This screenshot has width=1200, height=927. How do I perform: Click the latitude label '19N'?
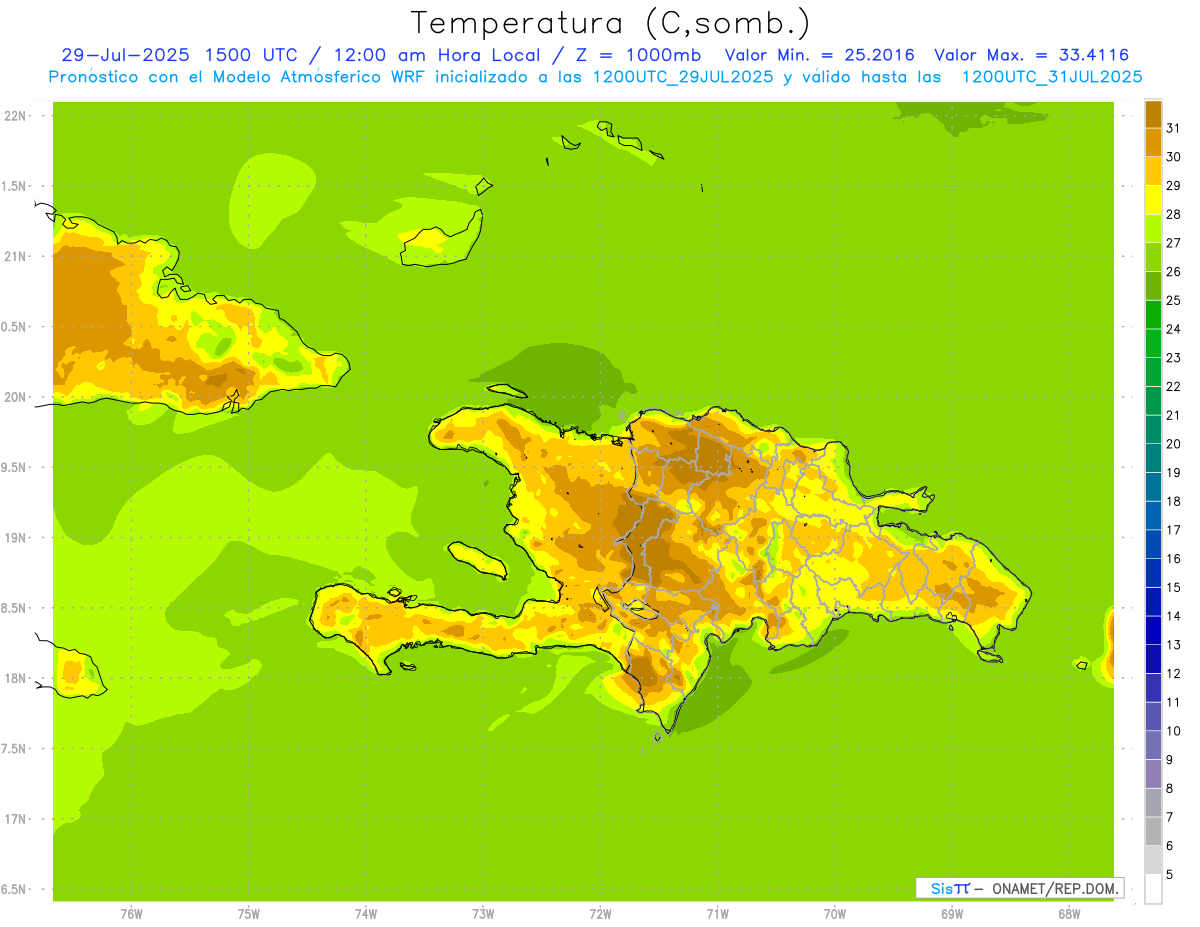point(15,538)
